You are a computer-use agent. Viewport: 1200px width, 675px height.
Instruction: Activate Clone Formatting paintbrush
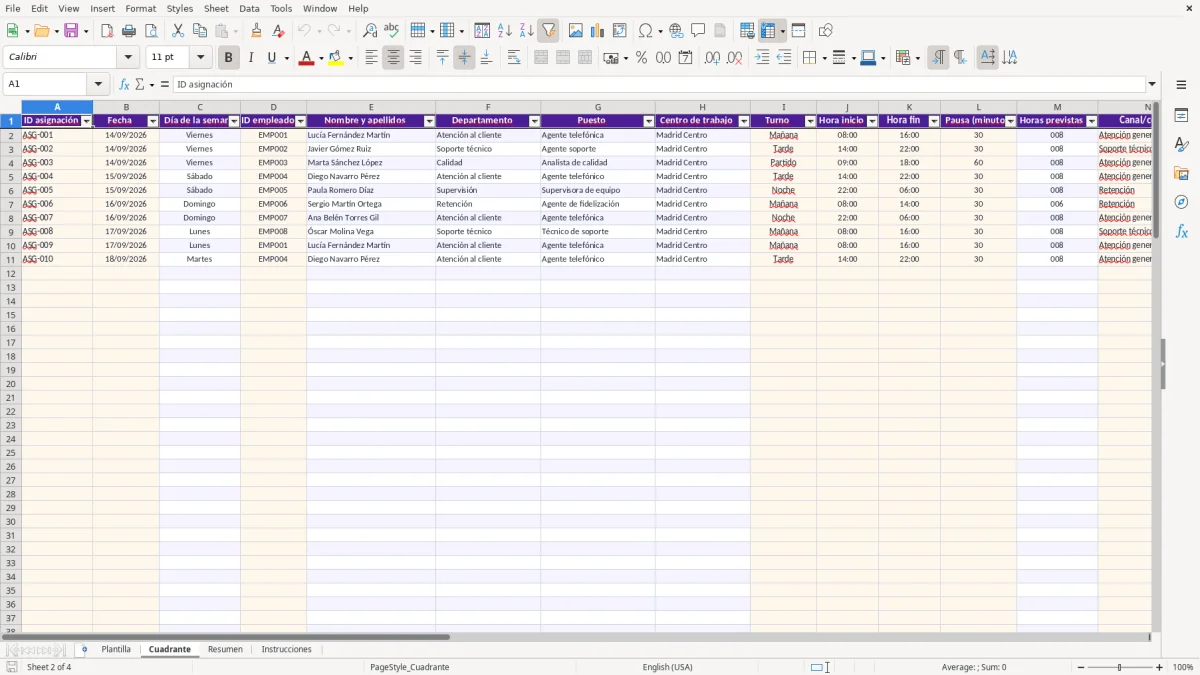point(257,30)
